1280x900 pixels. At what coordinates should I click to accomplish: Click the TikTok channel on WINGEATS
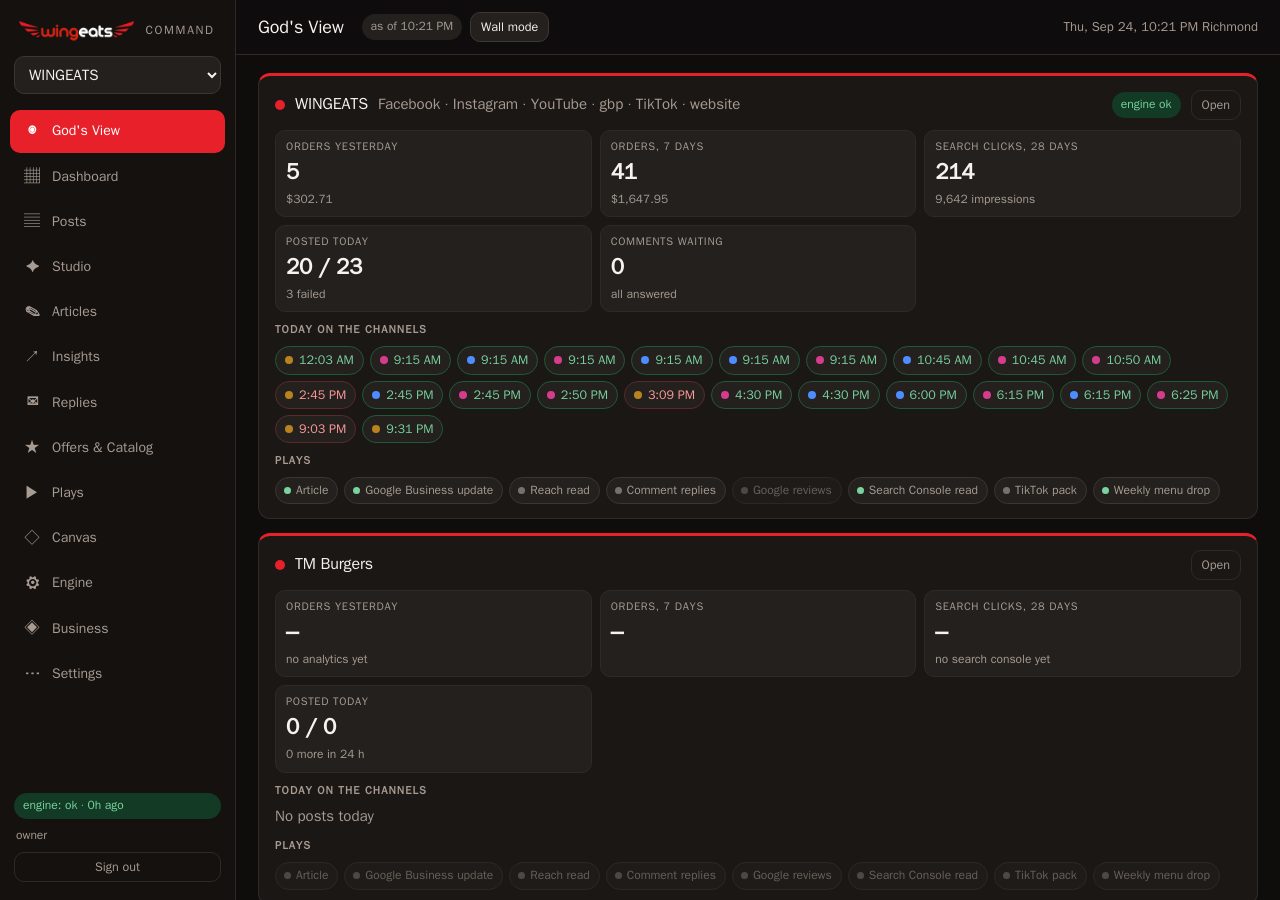656,104
